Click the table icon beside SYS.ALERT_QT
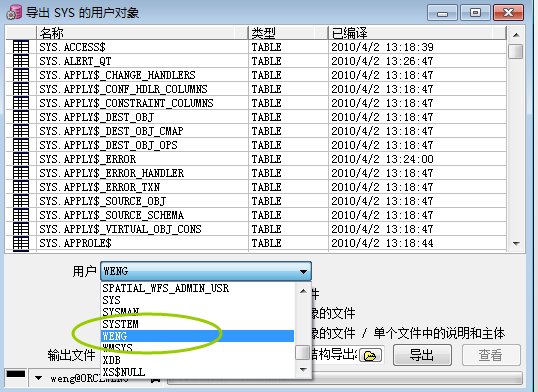 [21, 61]
